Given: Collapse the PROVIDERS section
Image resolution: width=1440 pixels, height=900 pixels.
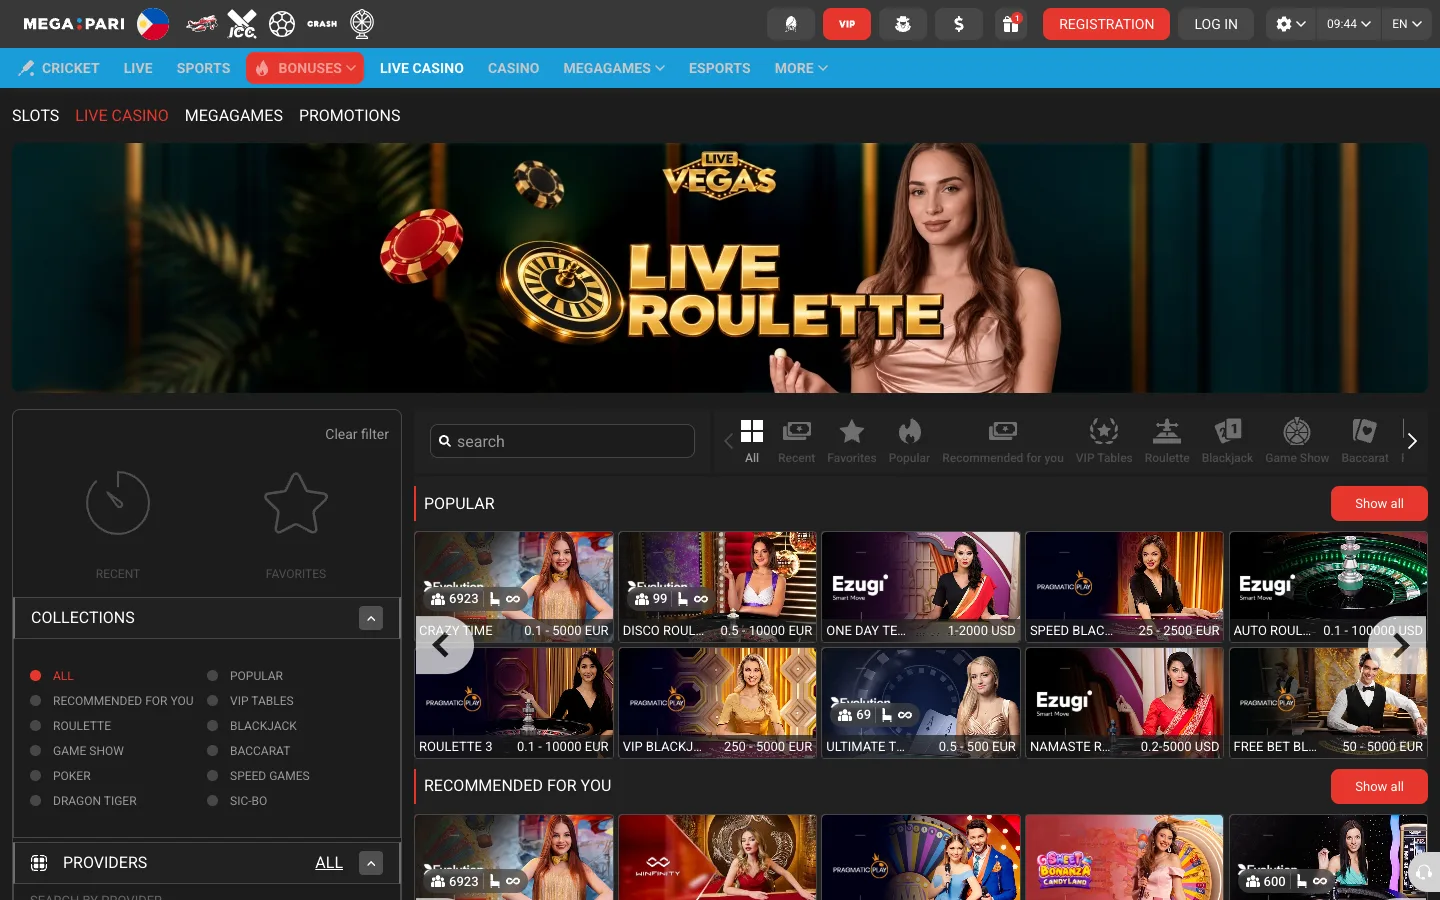Looking at the screenshot, I should tap(371, 863).
